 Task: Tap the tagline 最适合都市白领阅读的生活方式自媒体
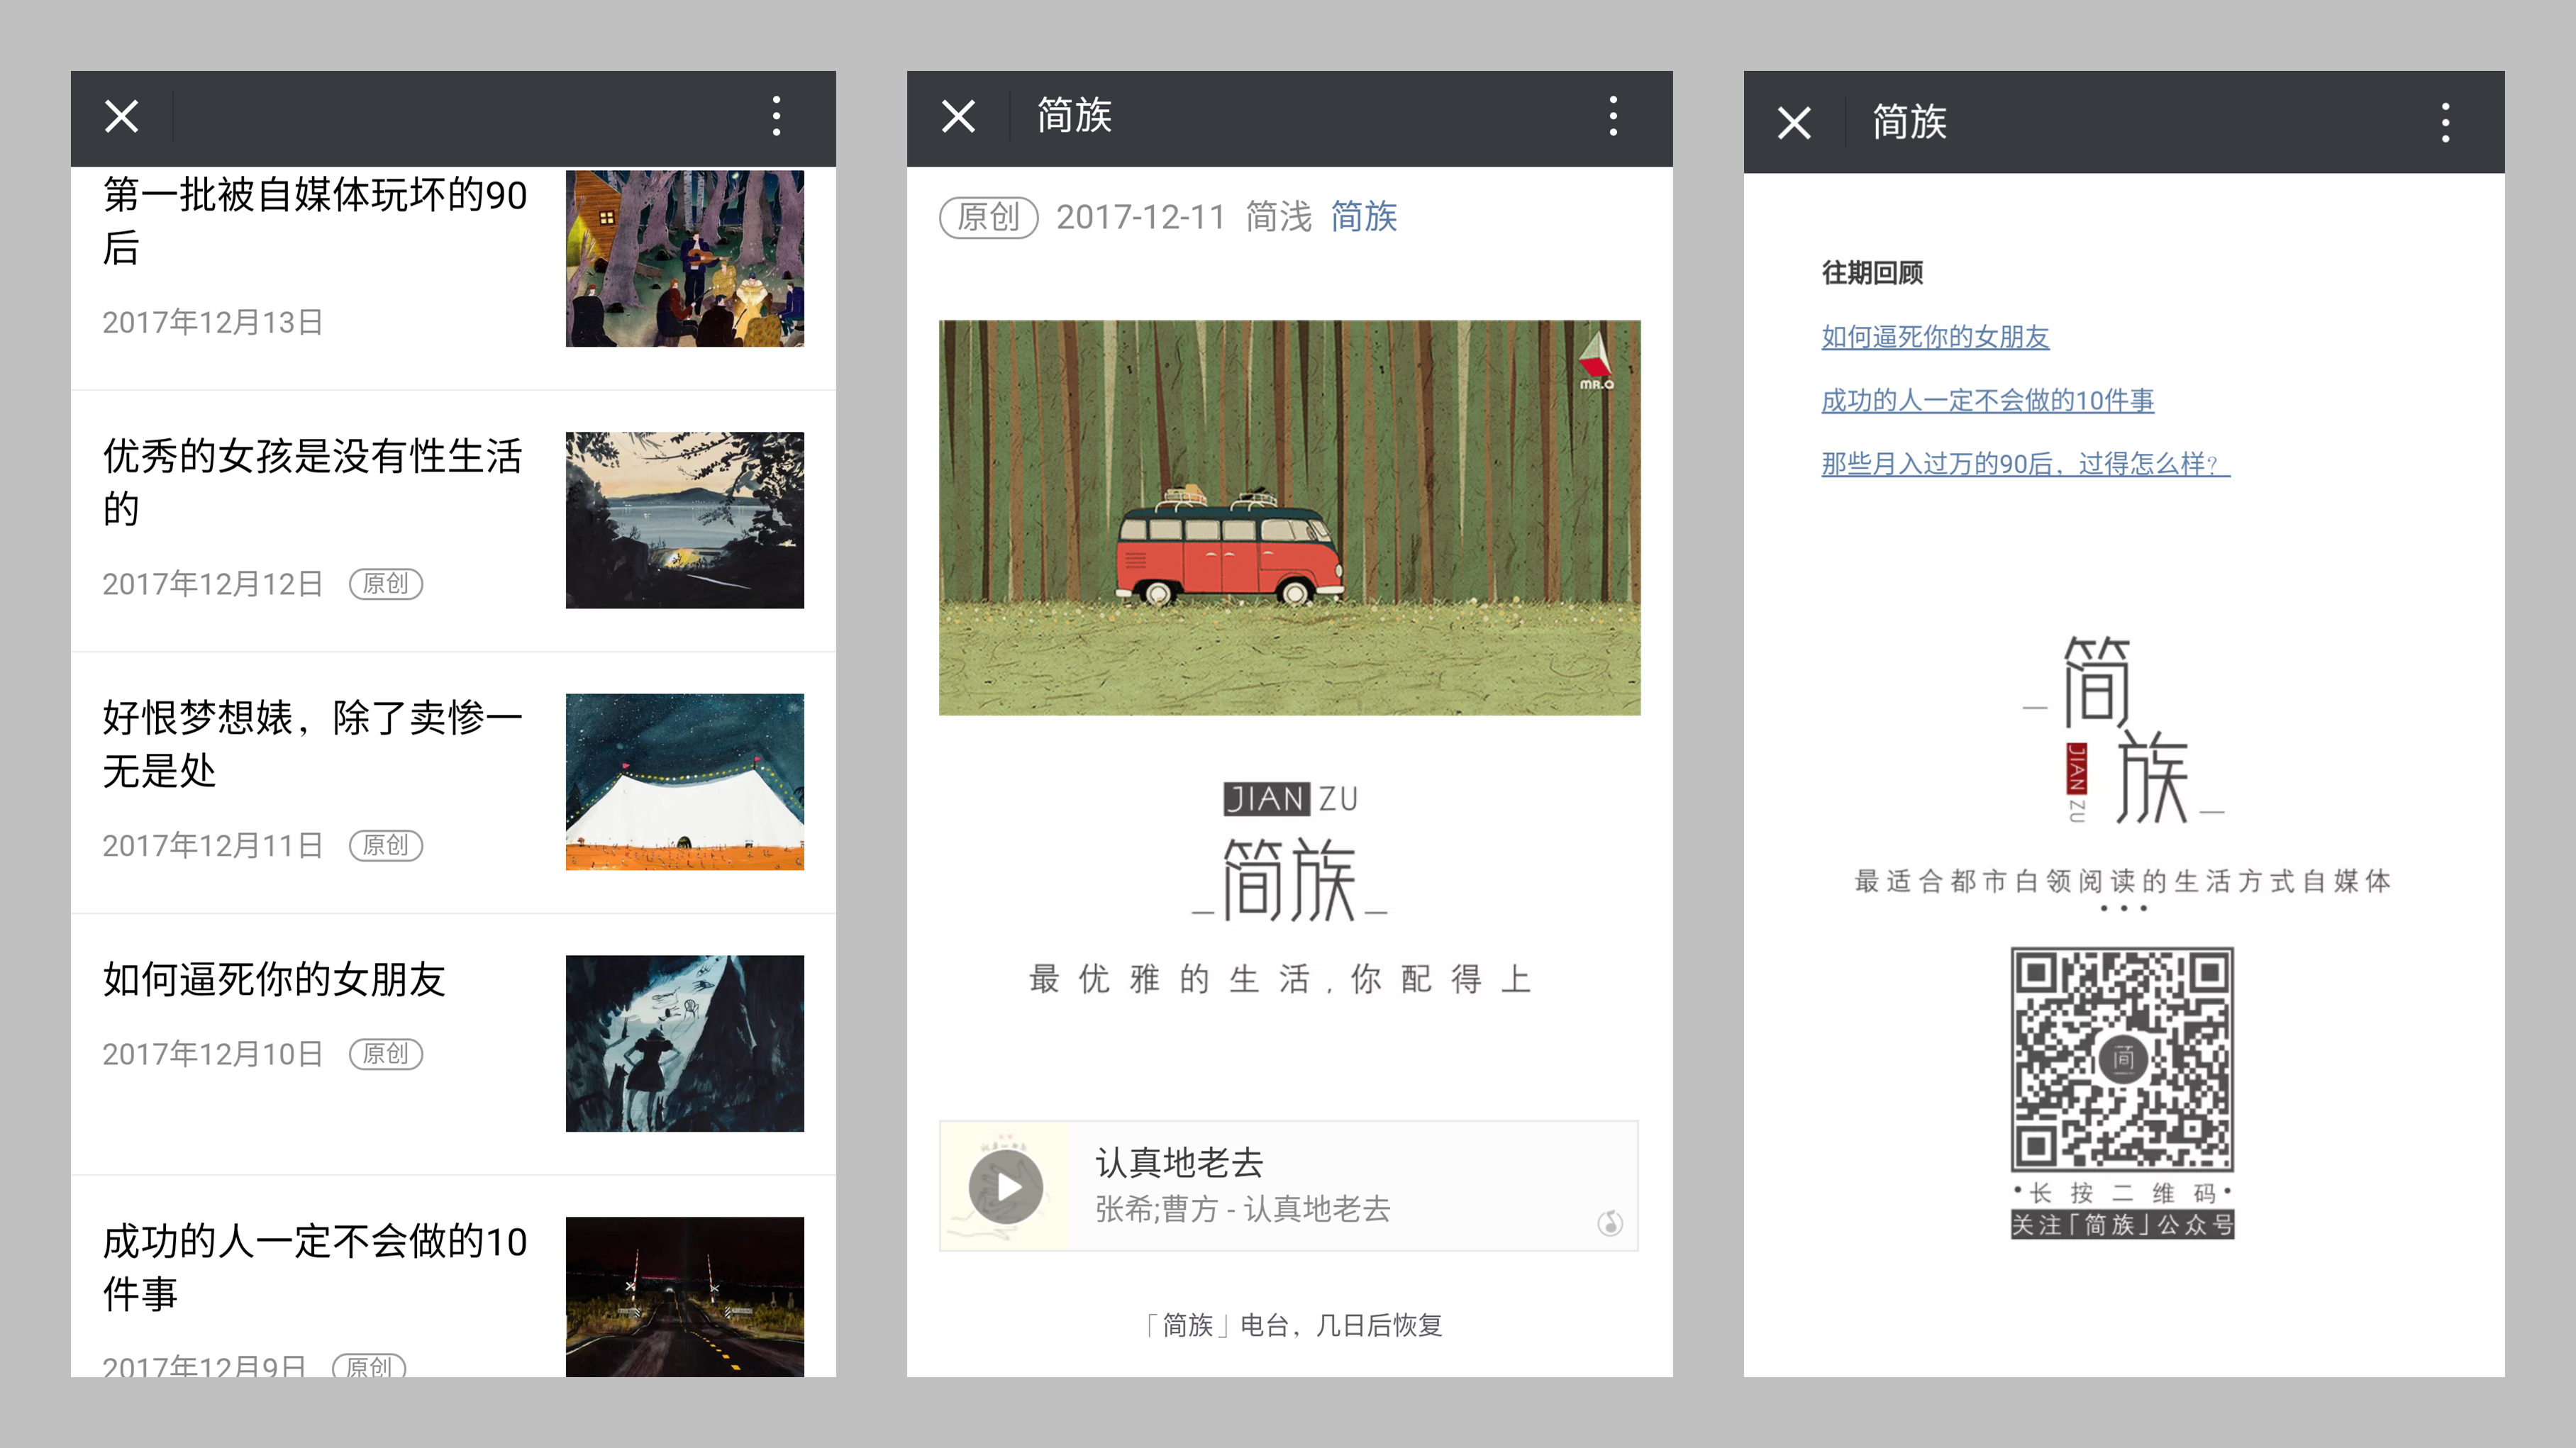click(x=2122, y=881)
